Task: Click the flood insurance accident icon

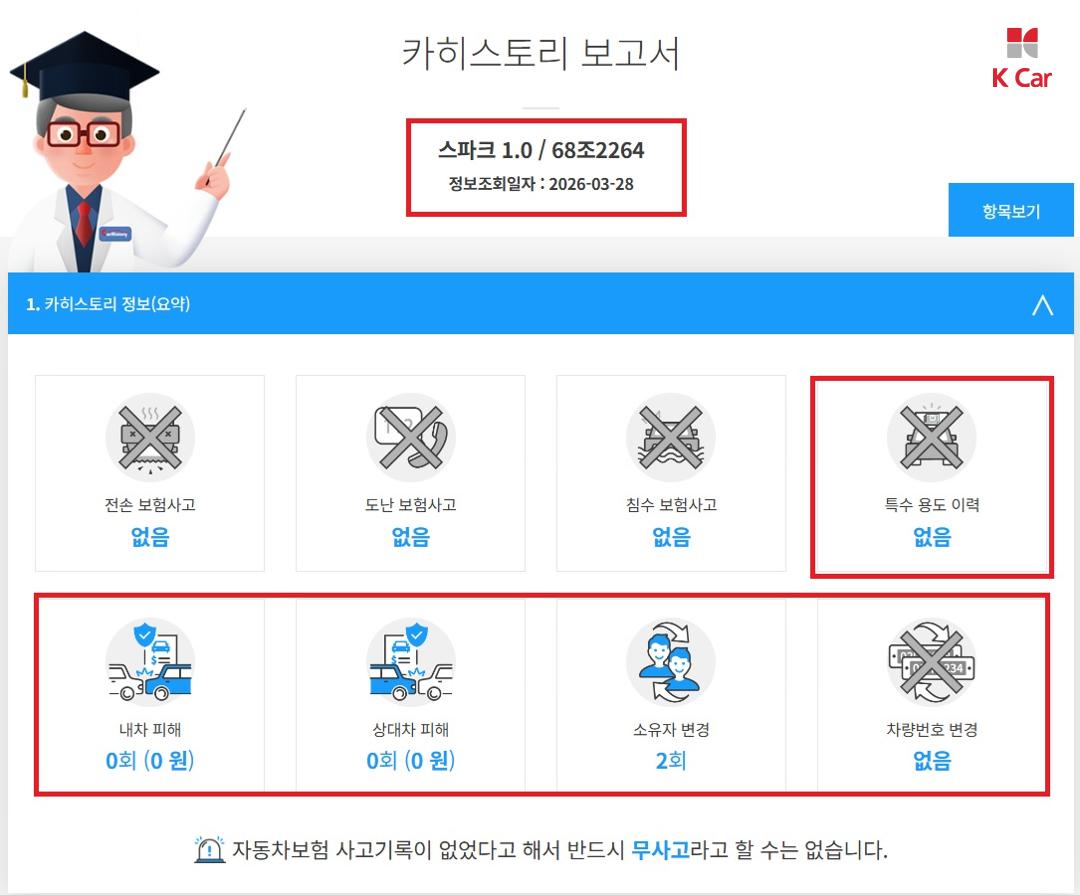Action: click(x=671, y=438)
